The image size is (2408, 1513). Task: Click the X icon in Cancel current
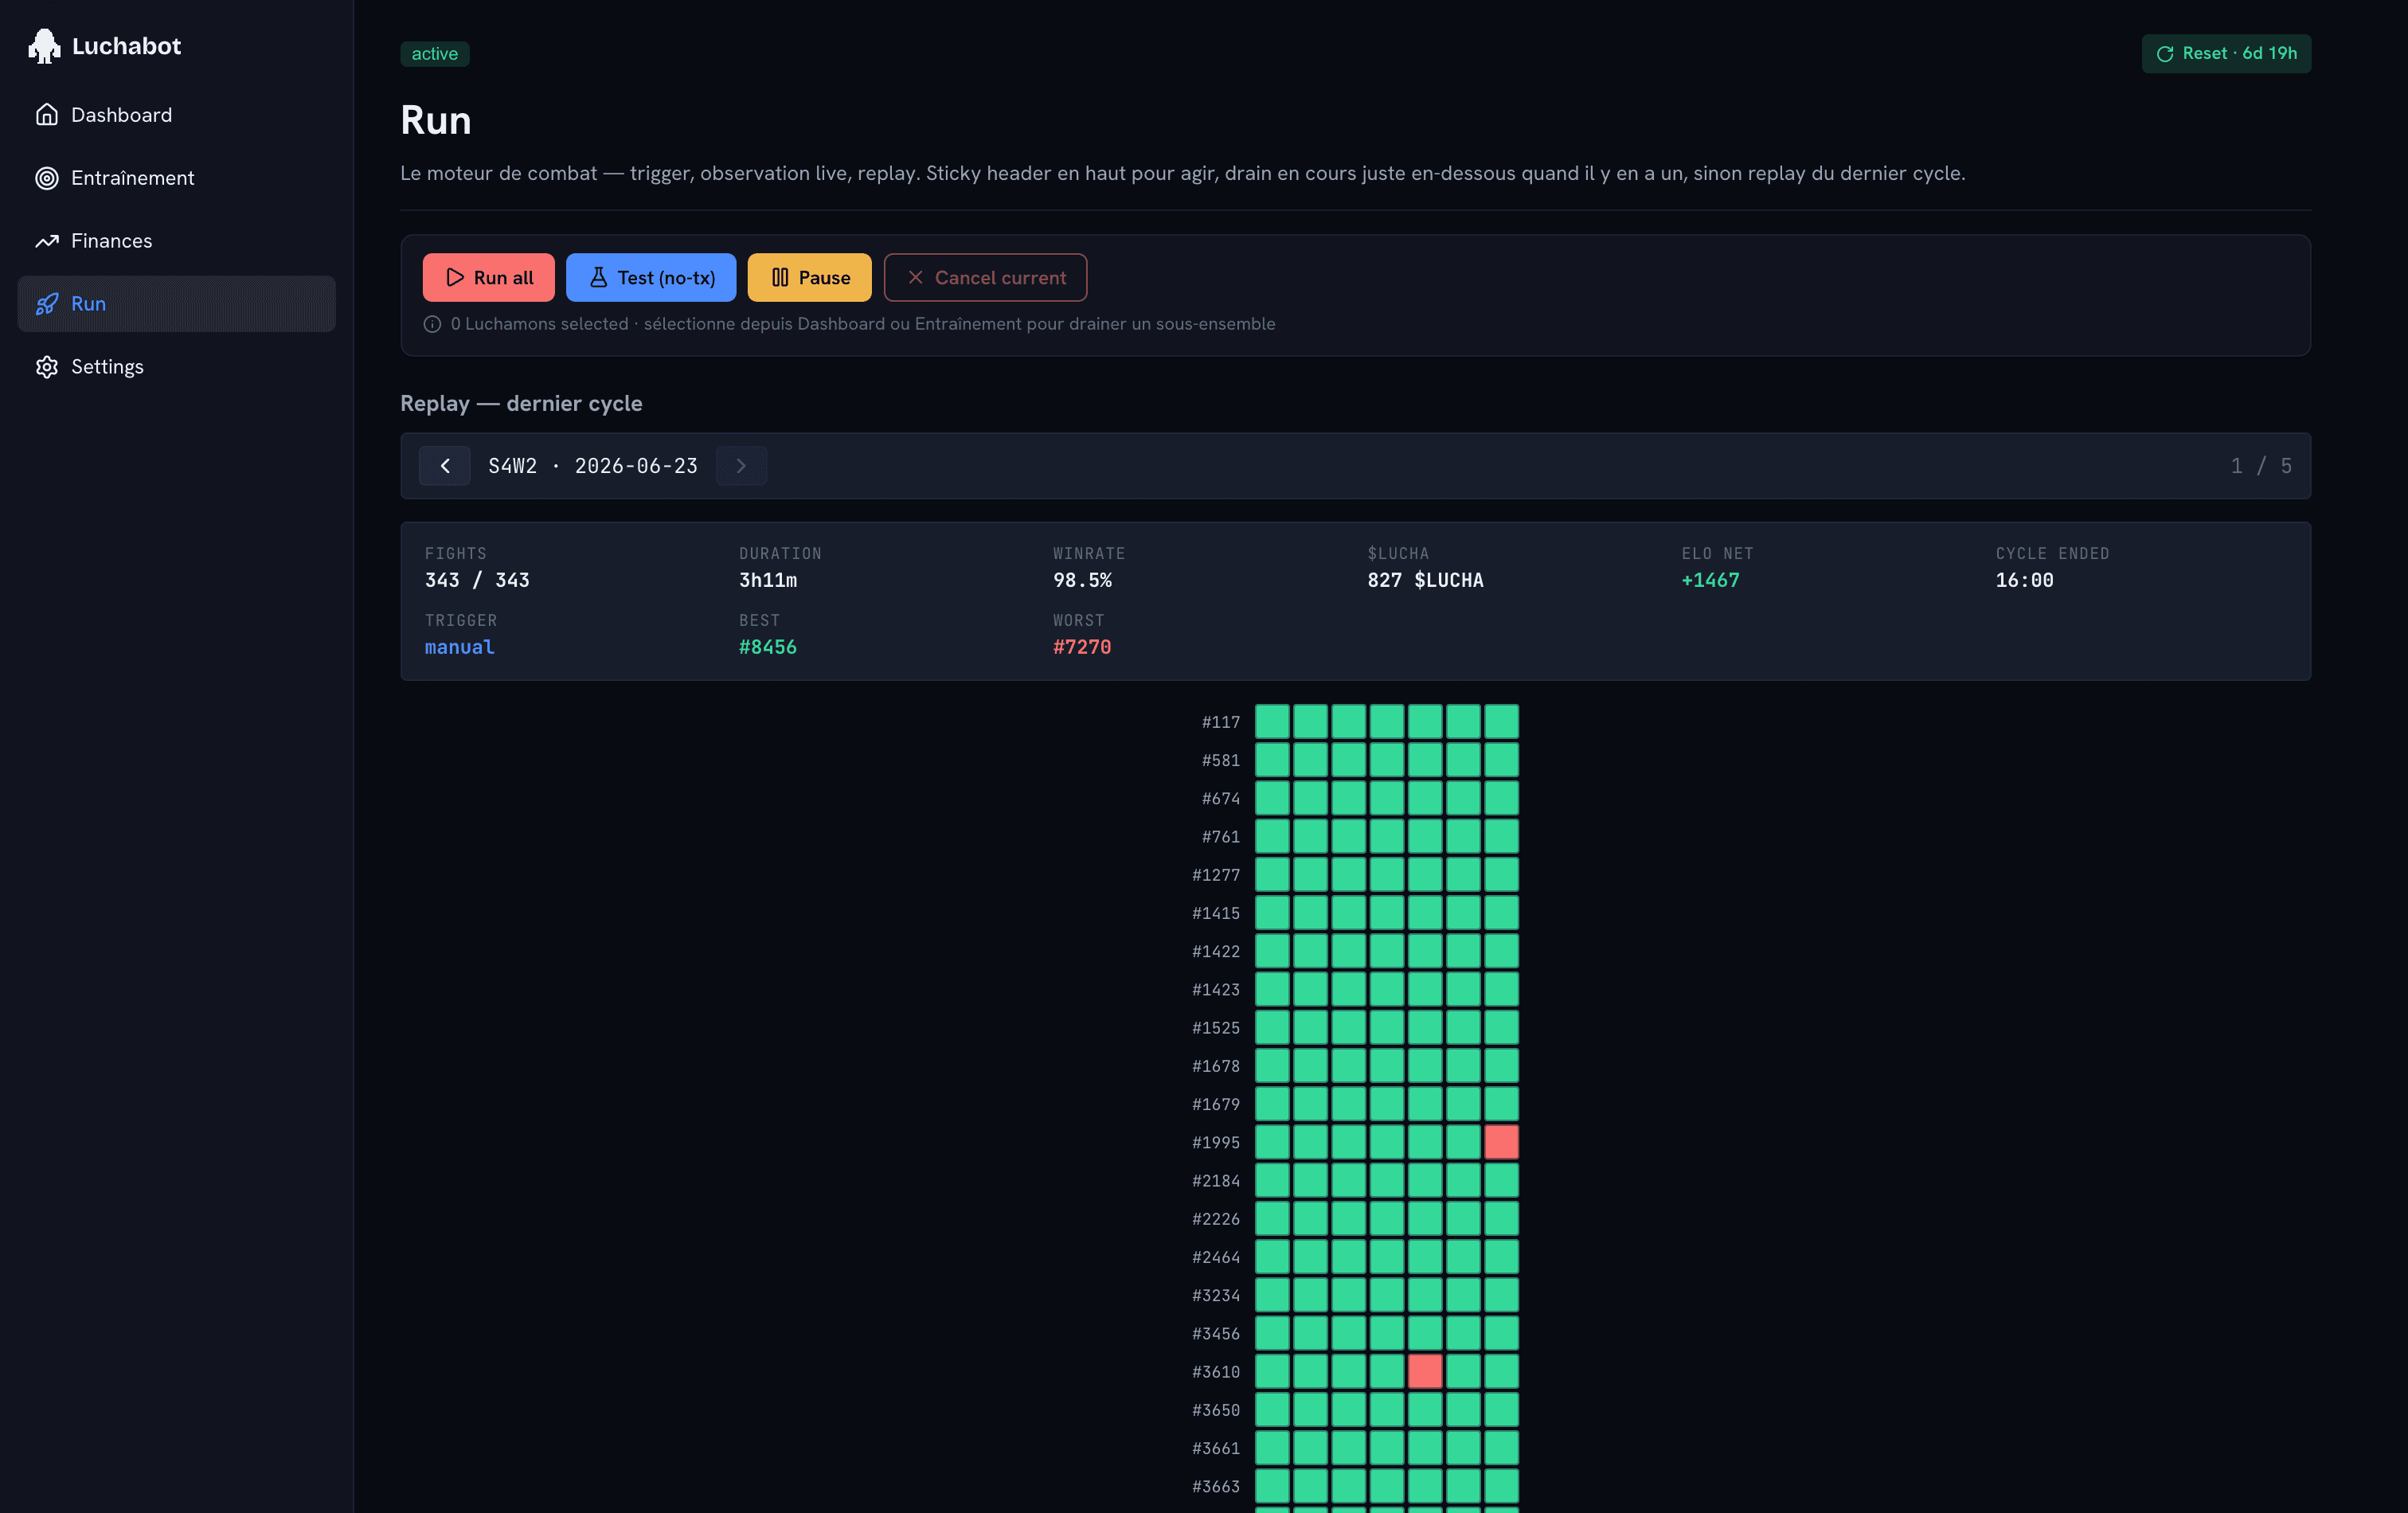point(915,278)
